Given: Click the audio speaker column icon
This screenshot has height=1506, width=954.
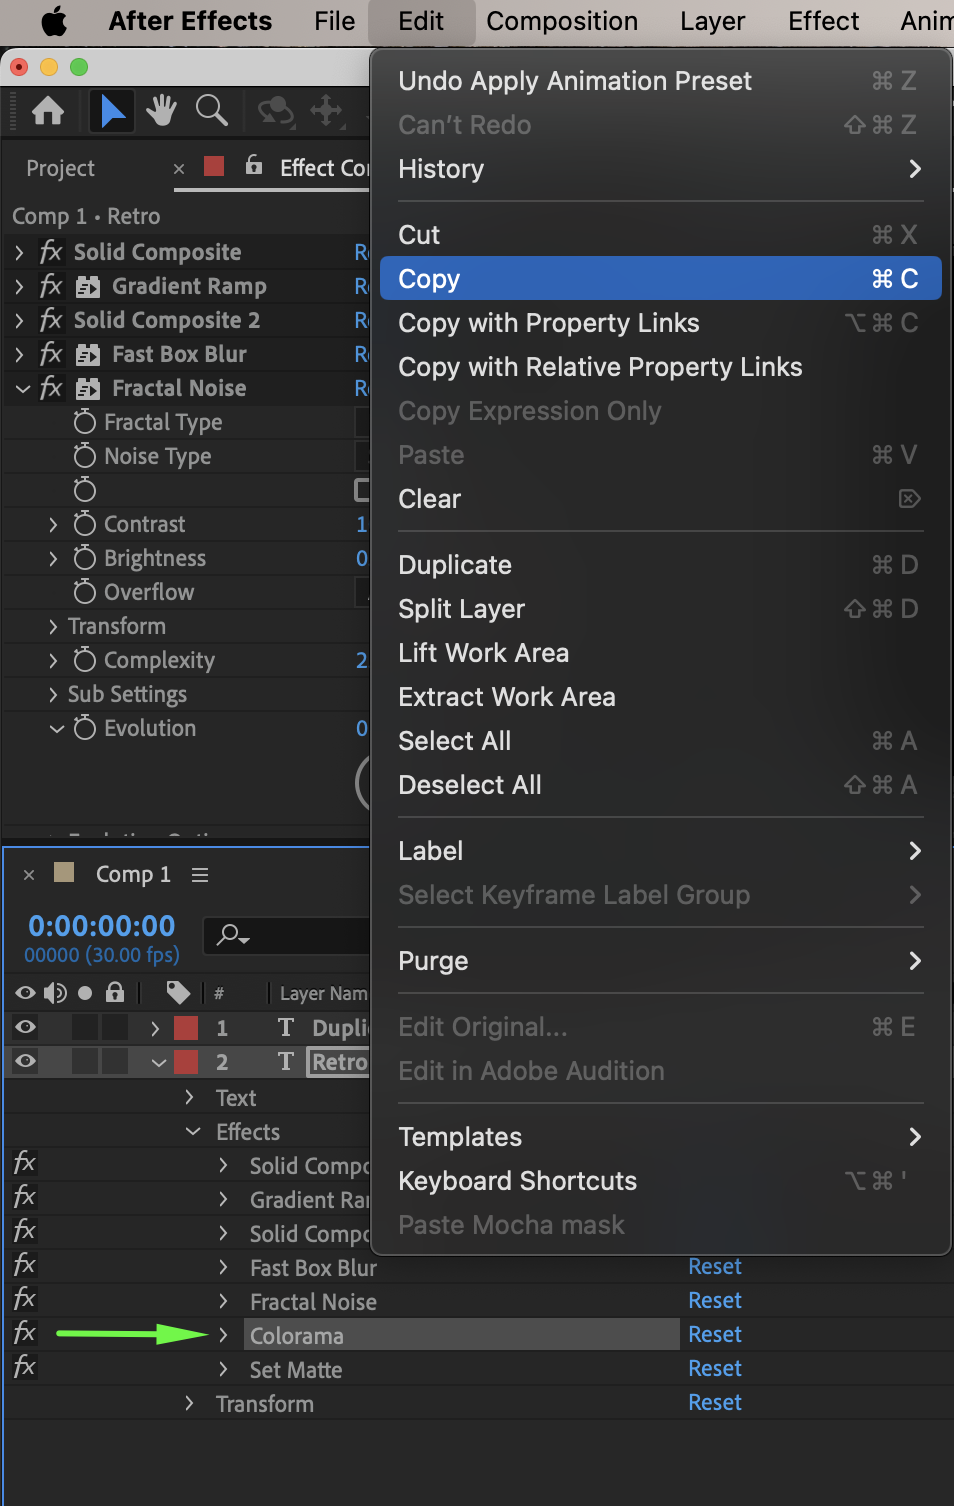Looking at the screenshot, I should pyautogui.click(x=55, y=992).
